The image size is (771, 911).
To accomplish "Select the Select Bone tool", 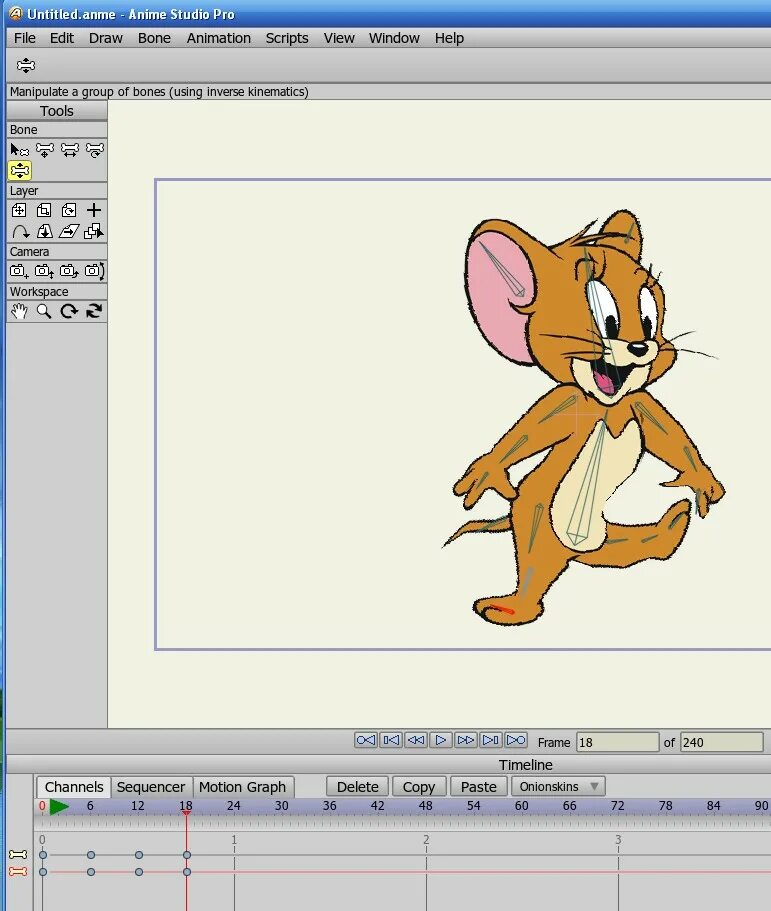I will [19, 150].
